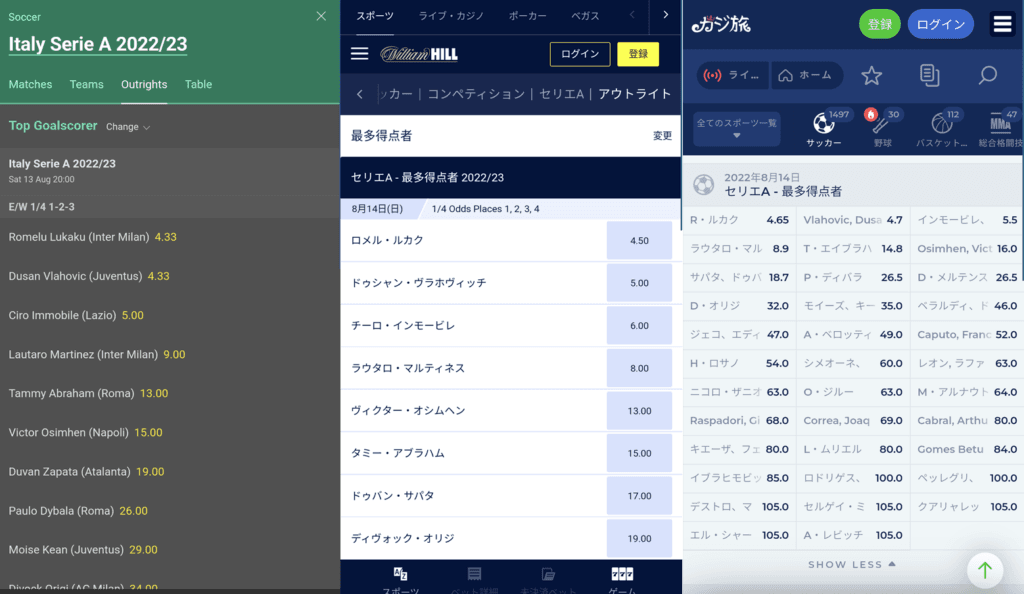Select Lautaro Martinez (Inter Milan) 9.00 odds
The image size is (1024, 594).
tap(174, 354)
